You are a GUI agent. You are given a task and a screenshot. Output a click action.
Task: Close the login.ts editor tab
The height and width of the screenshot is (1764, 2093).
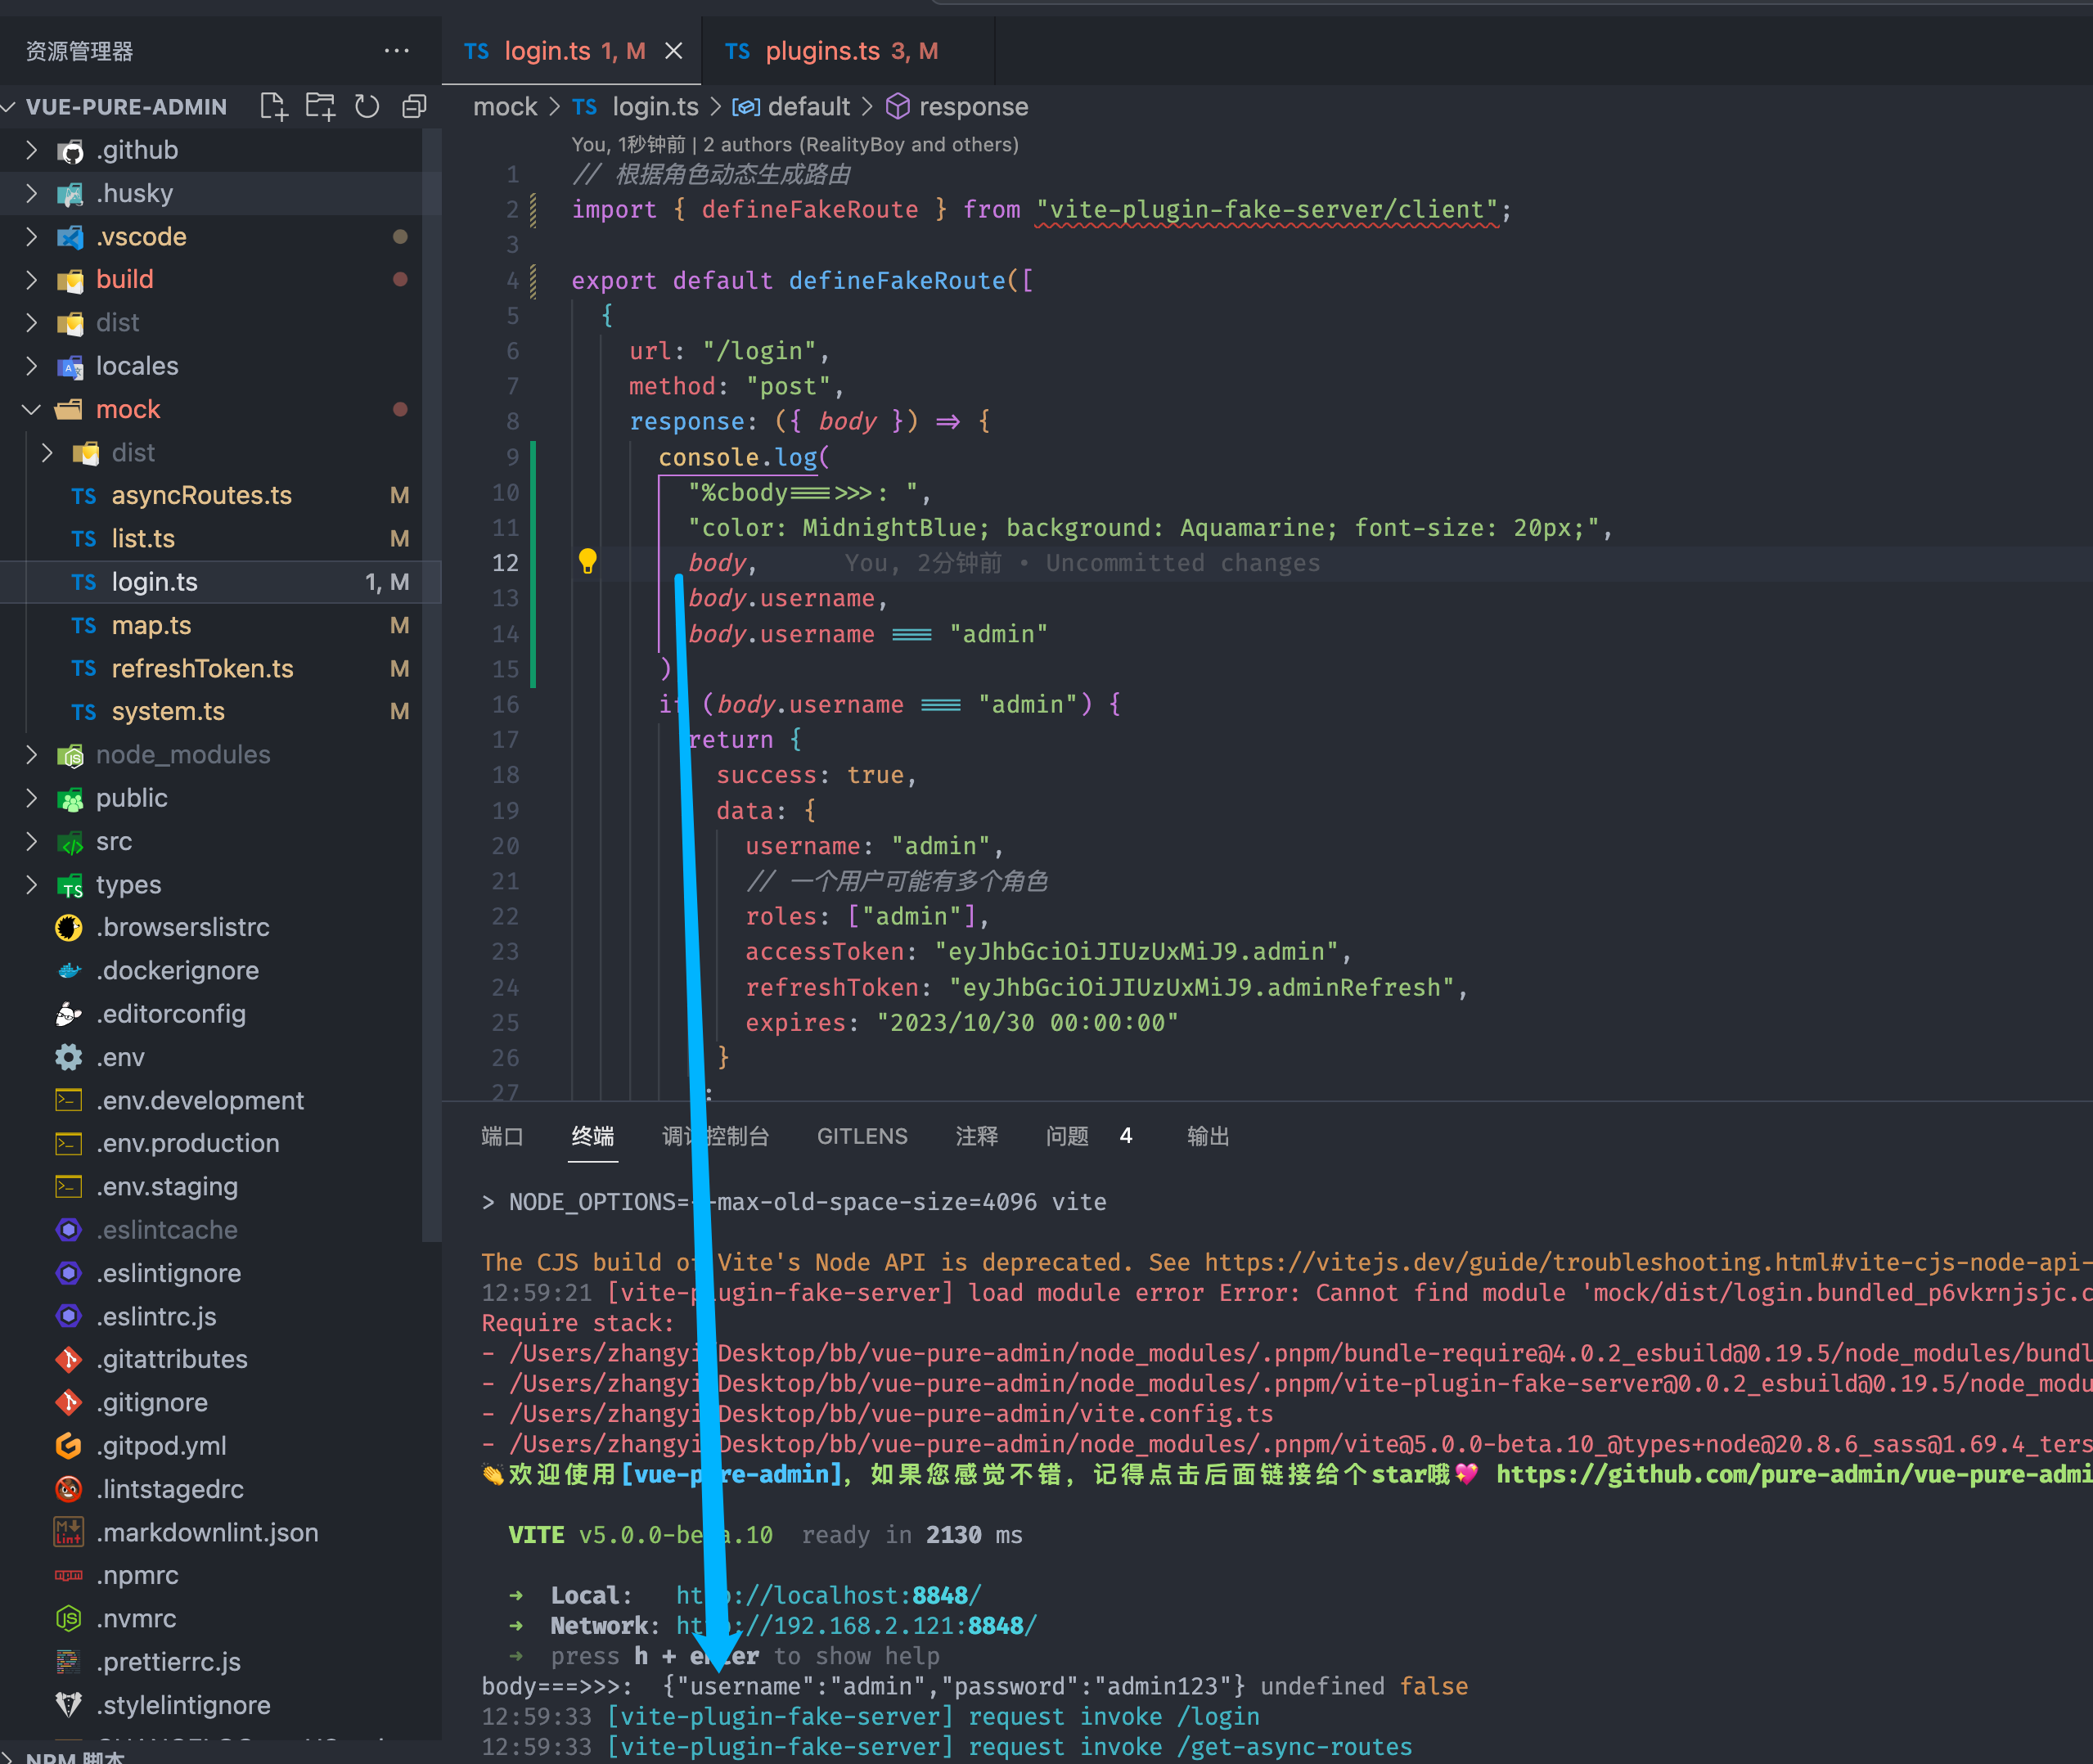tap(673, 50)
